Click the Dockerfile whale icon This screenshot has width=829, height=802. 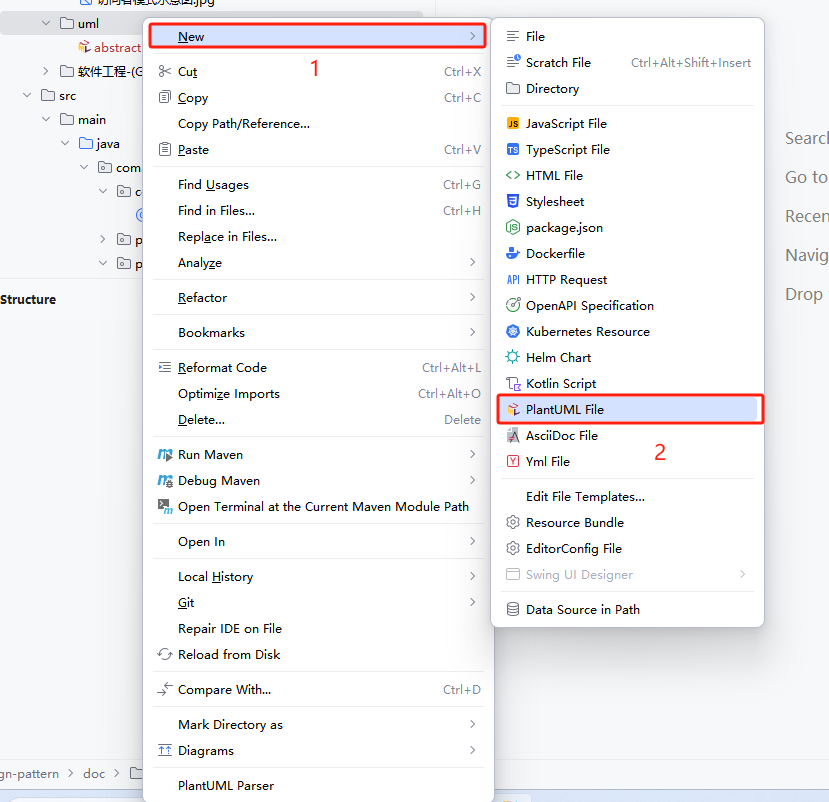tap(513, 254)
